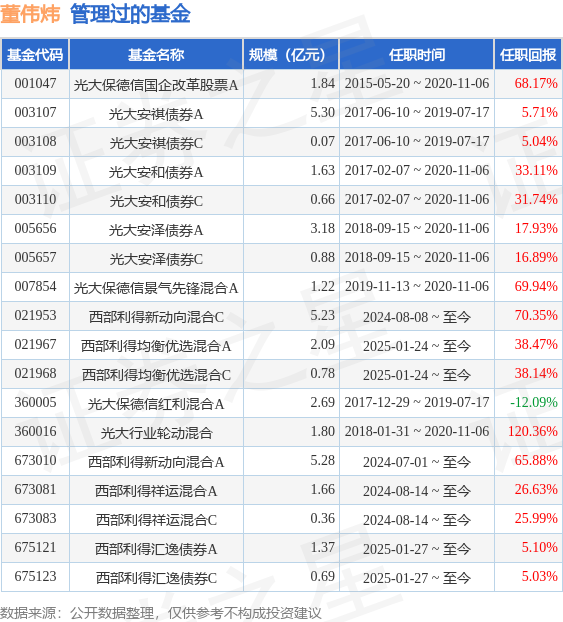This screenshot has height=622, width=563.
Task: Click tenure 2024-08-08 ~ 至今
Action: 417,317
